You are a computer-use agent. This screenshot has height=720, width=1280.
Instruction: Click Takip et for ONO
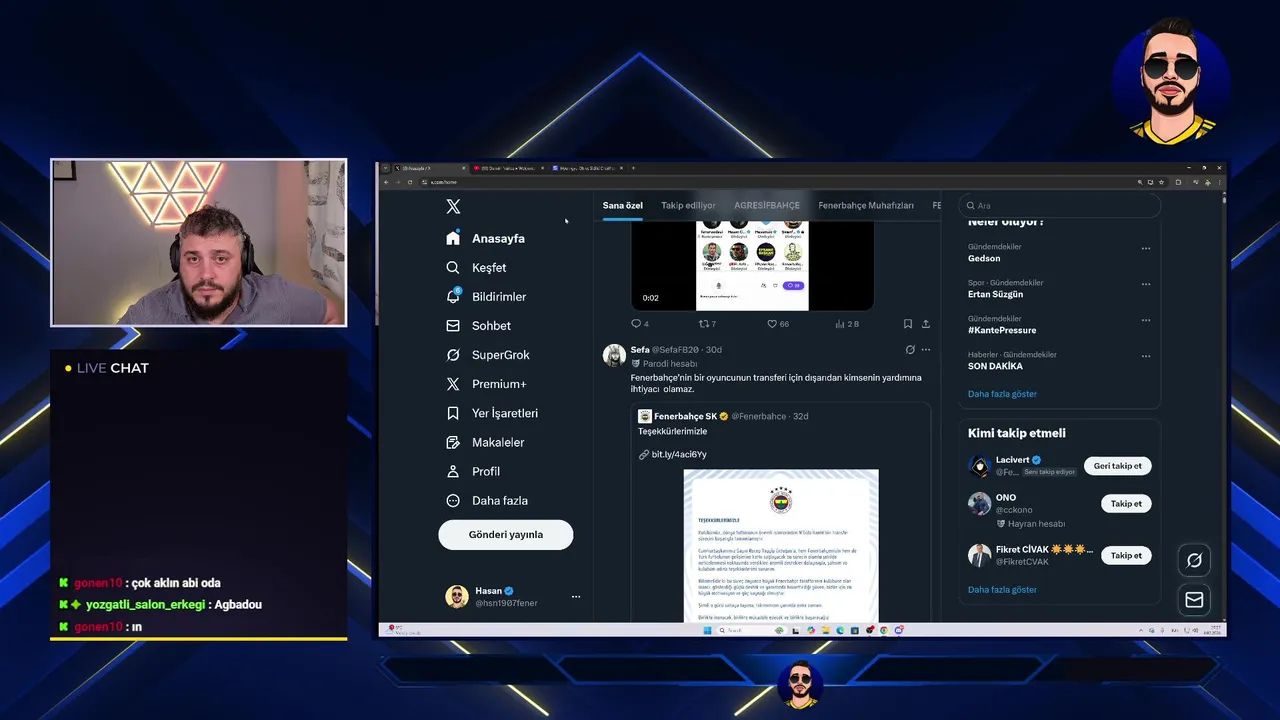pyautogui.click(x=1126, y=503)
